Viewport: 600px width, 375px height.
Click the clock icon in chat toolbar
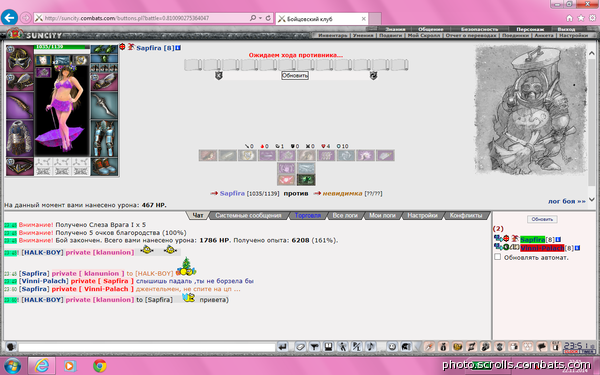click(x=392, y=347)
